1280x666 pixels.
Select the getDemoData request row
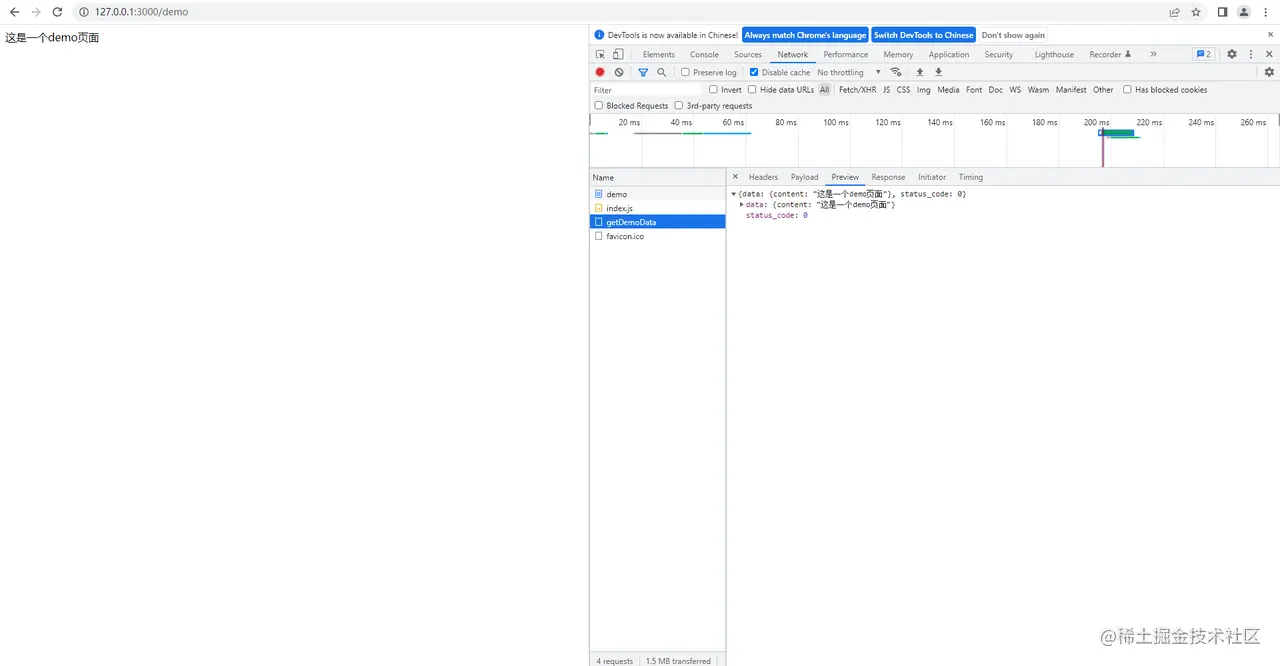pos(658,222)
